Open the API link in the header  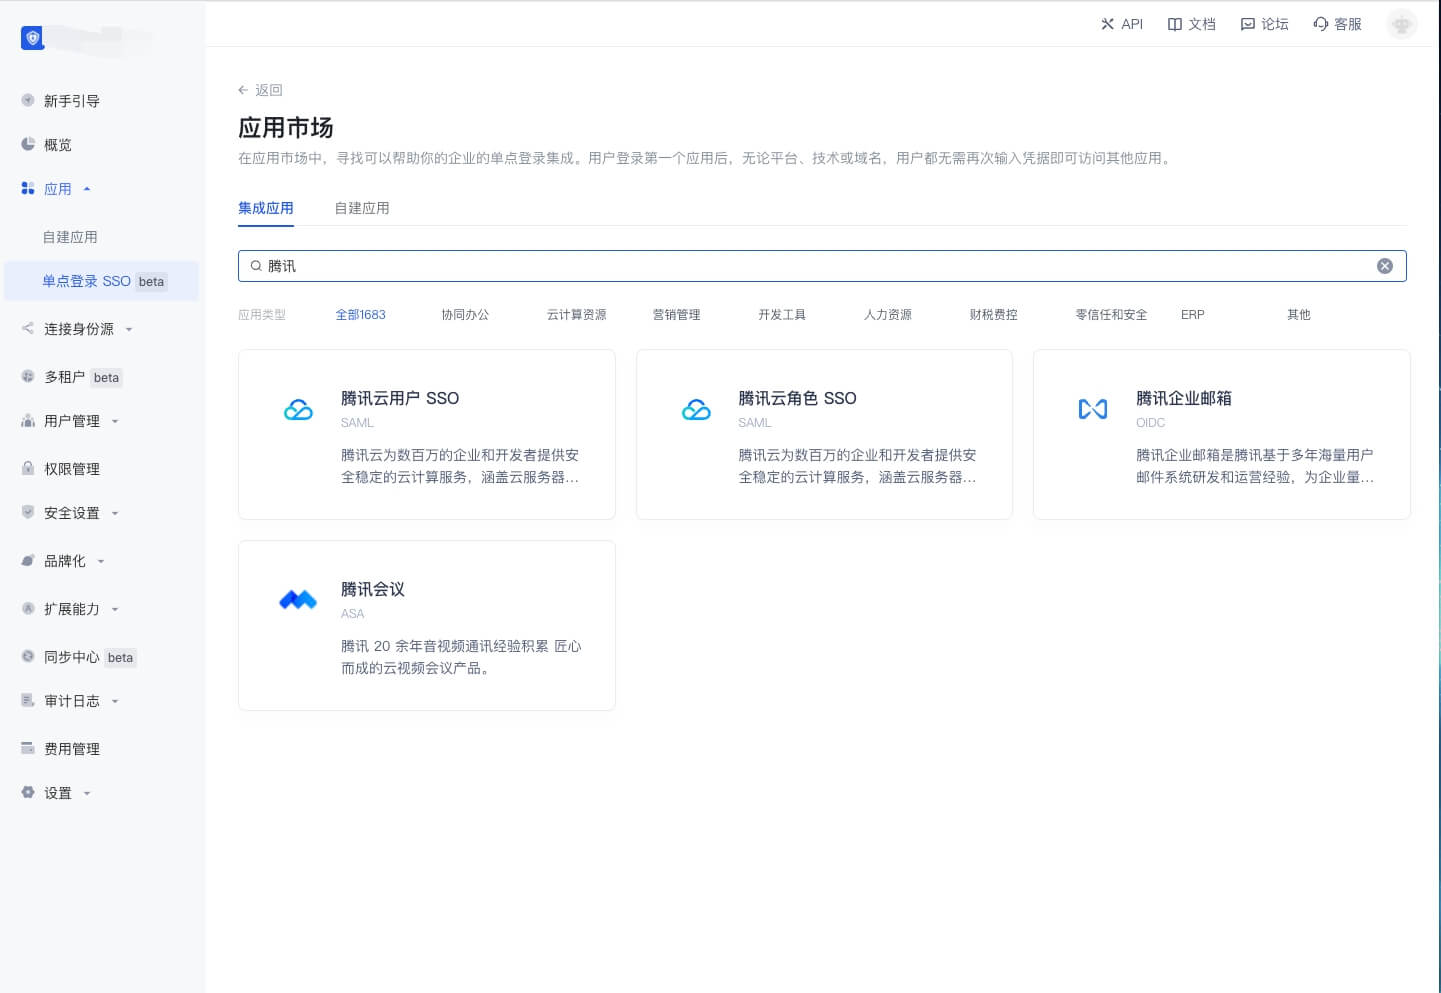click(1121, 24)
